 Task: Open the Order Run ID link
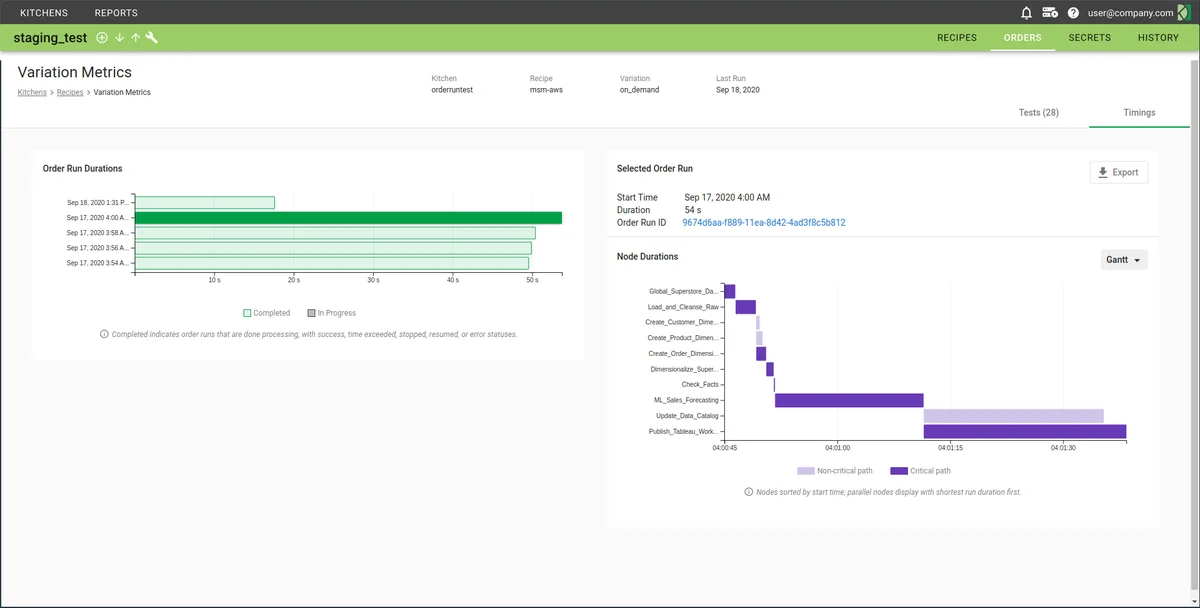(763, 223)
